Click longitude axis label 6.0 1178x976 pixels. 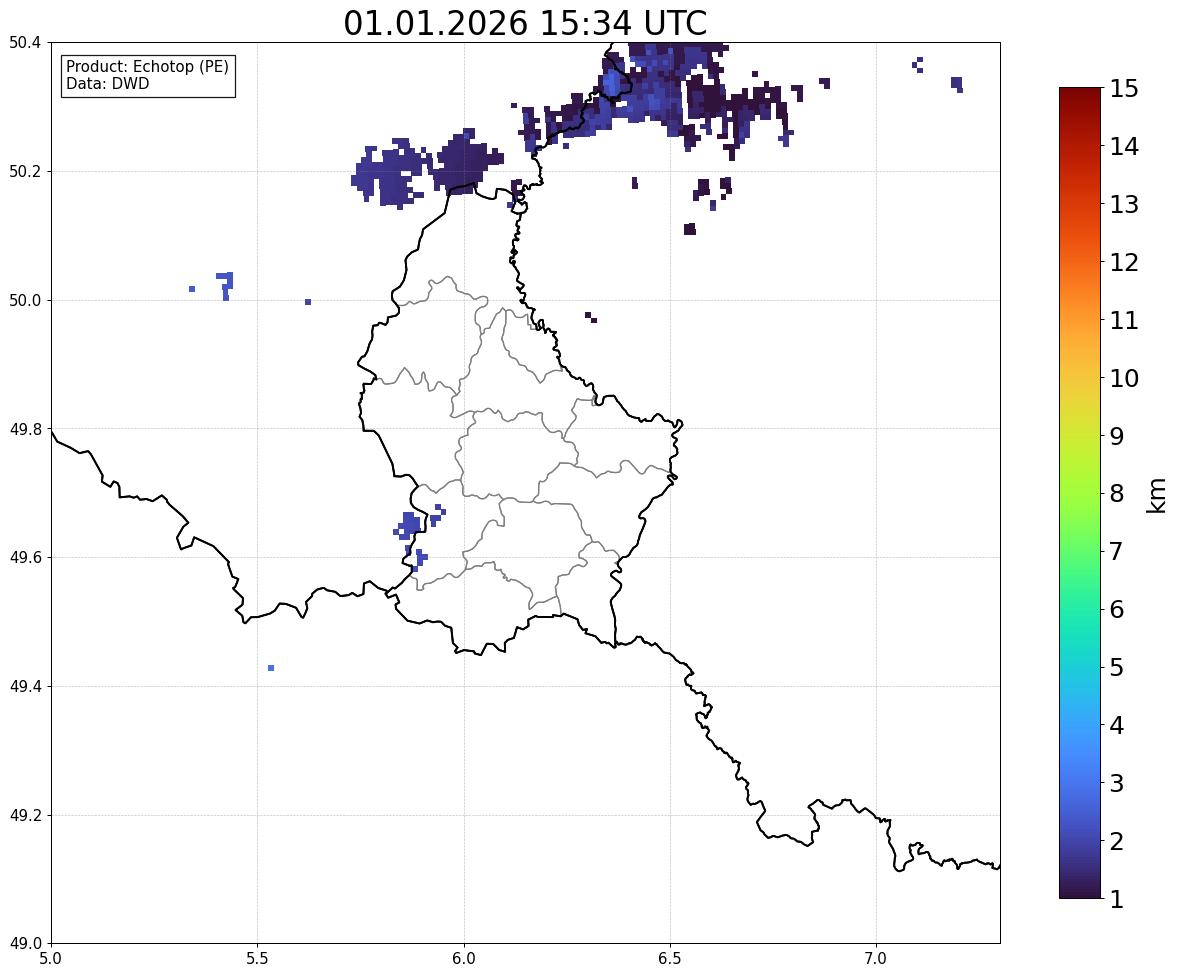[x=464, y=959]
